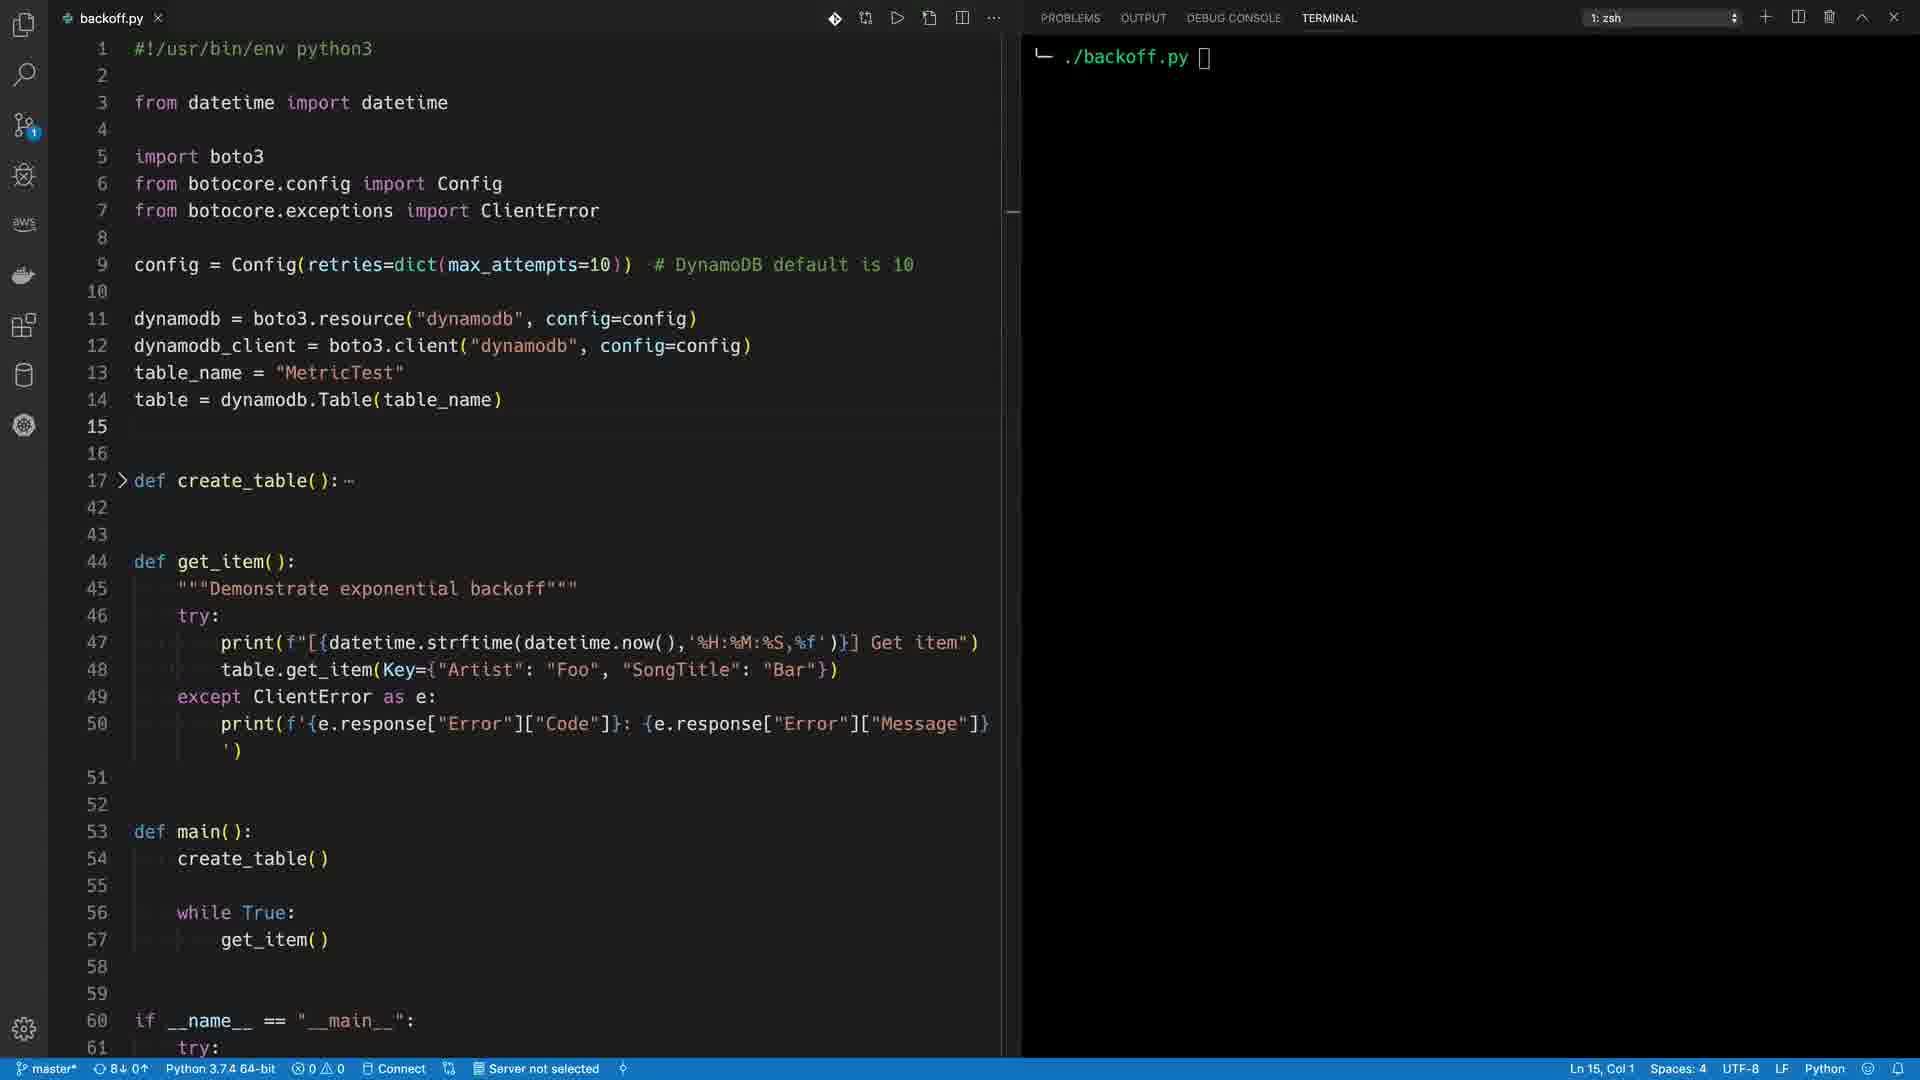Click the editor minimap scrollbar slider
This screenshot has height=1080, width=1920.
point(1012,212)
